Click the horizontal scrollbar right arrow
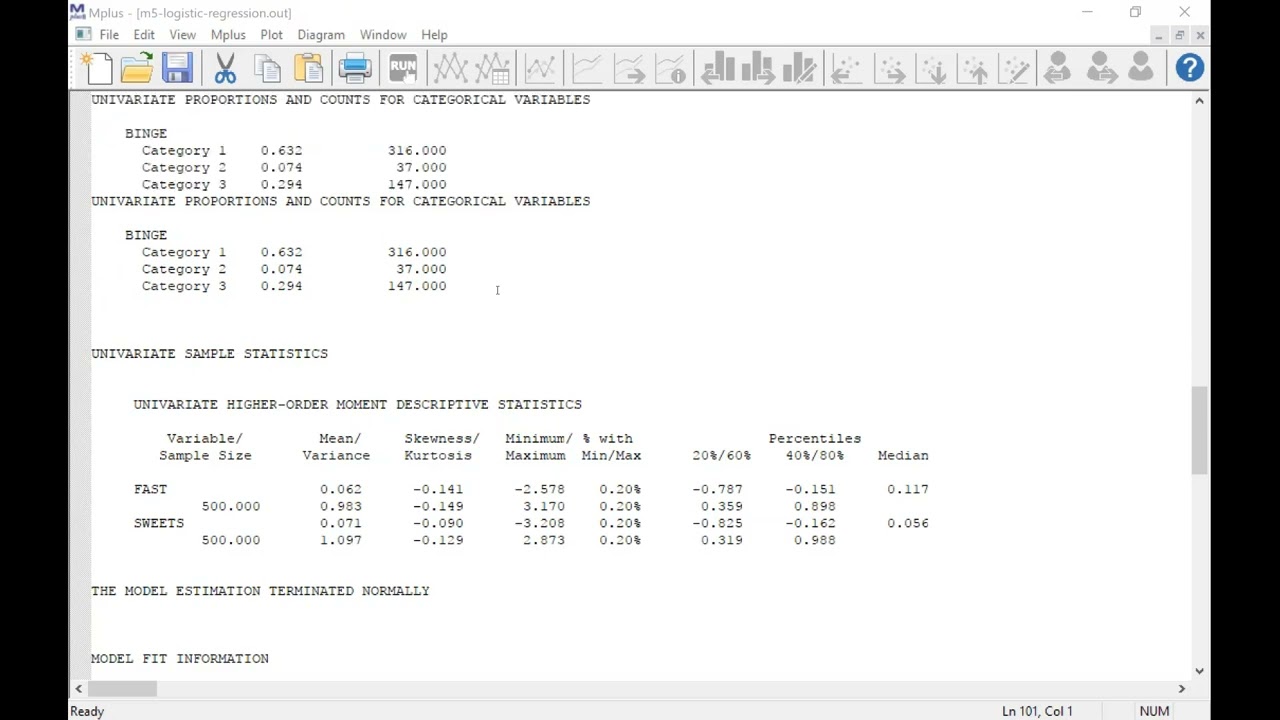Screen dimensions: 1280x720 [1181, 688]
